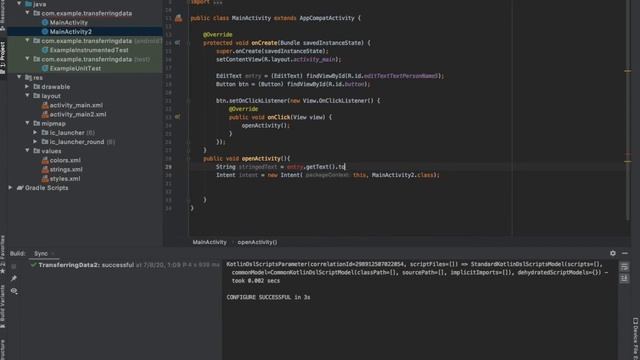The image size is (640, 360).
Task: Toggle the Project tool window tab
Action: tap(3, 58)
